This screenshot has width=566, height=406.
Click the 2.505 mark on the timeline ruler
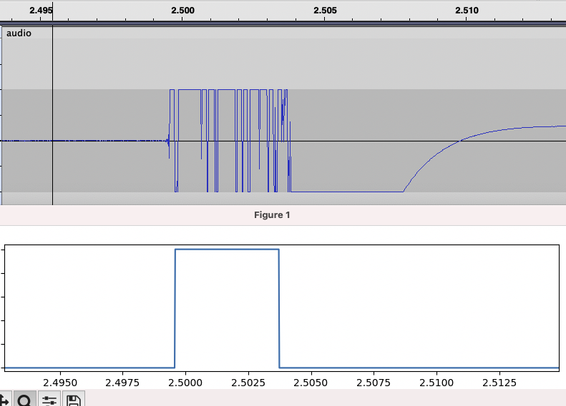[x=325, y=10]
